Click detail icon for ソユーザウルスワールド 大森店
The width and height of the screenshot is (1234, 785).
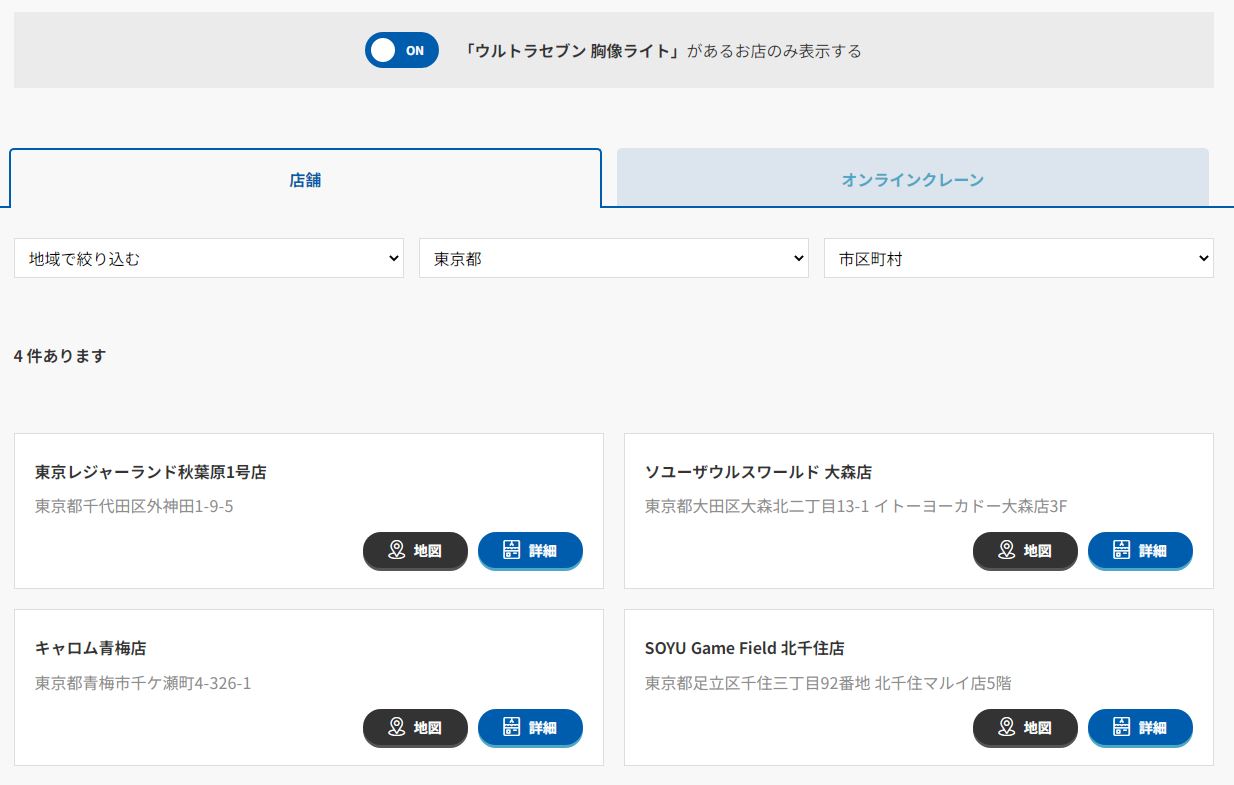pyautogui.click(x=1121, y=550)
